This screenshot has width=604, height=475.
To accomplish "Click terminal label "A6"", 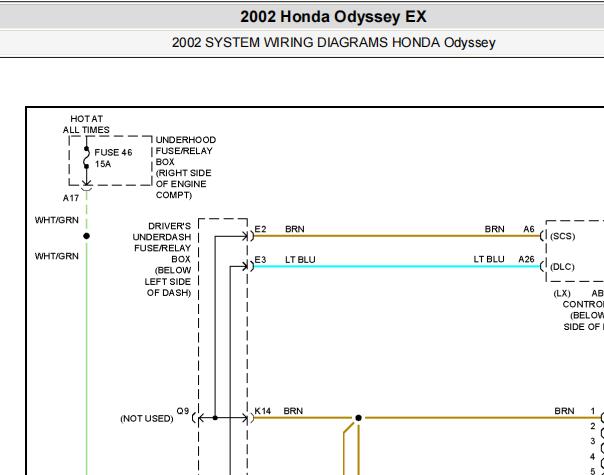I will 529,229.
